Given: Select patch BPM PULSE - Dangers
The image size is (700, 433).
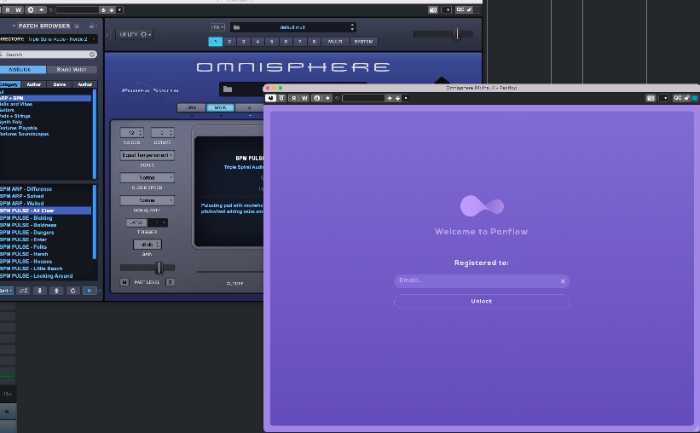Looking at the screenshot, I should 46,232.
